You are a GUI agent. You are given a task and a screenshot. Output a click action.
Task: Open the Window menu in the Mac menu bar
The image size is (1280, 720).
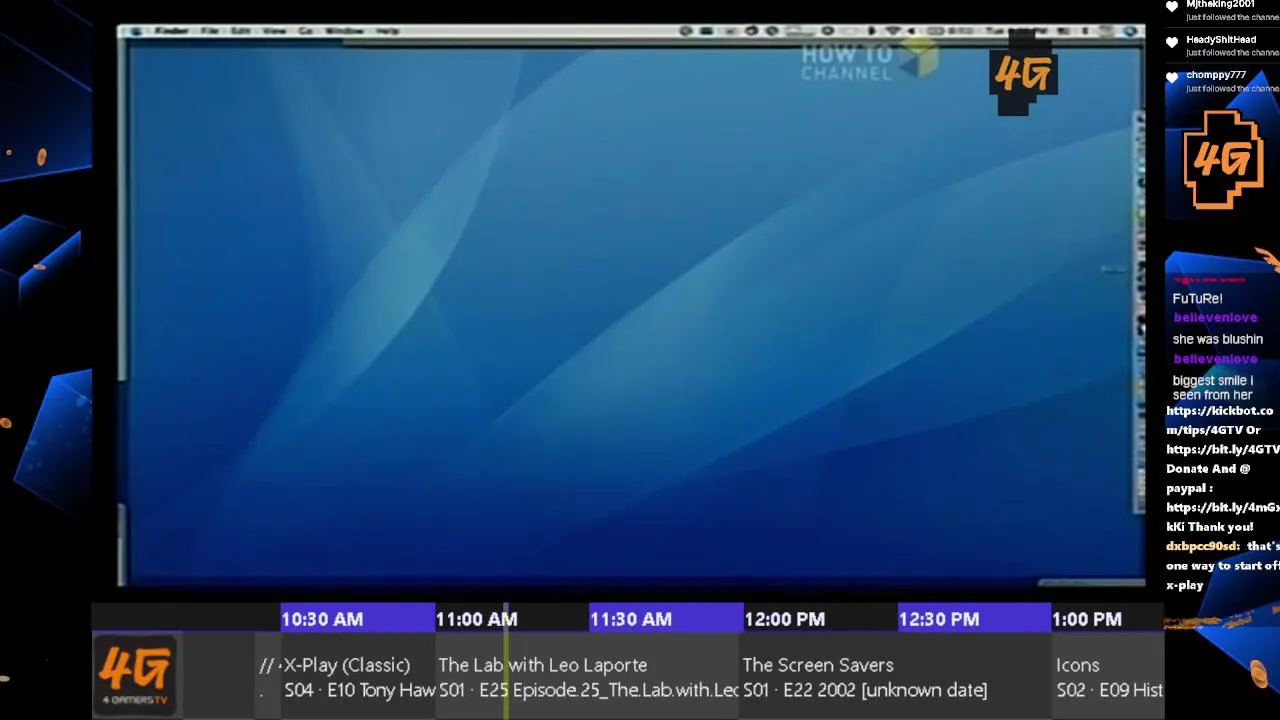click(x=345, y=31)
